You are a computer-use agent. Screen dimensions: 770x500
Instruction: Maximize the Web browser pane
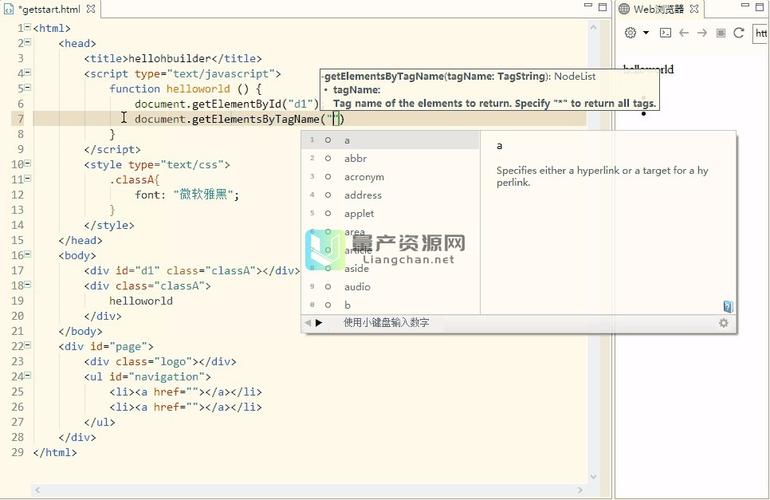point(760,7)
